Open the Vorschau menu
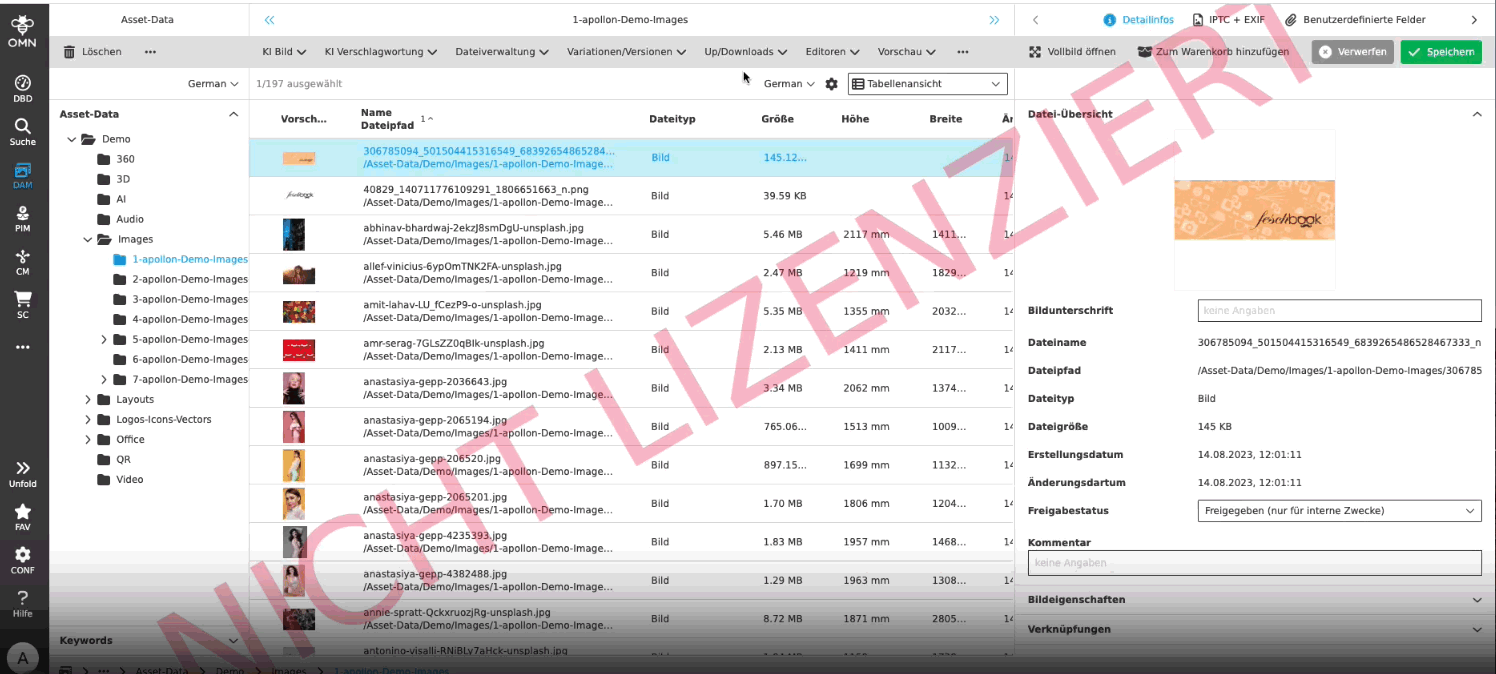Image resolution: width=1496 pixels, height=674 pixels. click(906, 52)
